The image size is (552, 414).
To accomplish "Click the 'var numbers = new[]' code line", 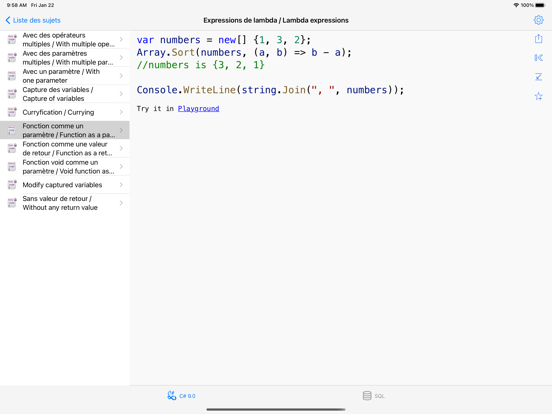I will pos(224,40).
